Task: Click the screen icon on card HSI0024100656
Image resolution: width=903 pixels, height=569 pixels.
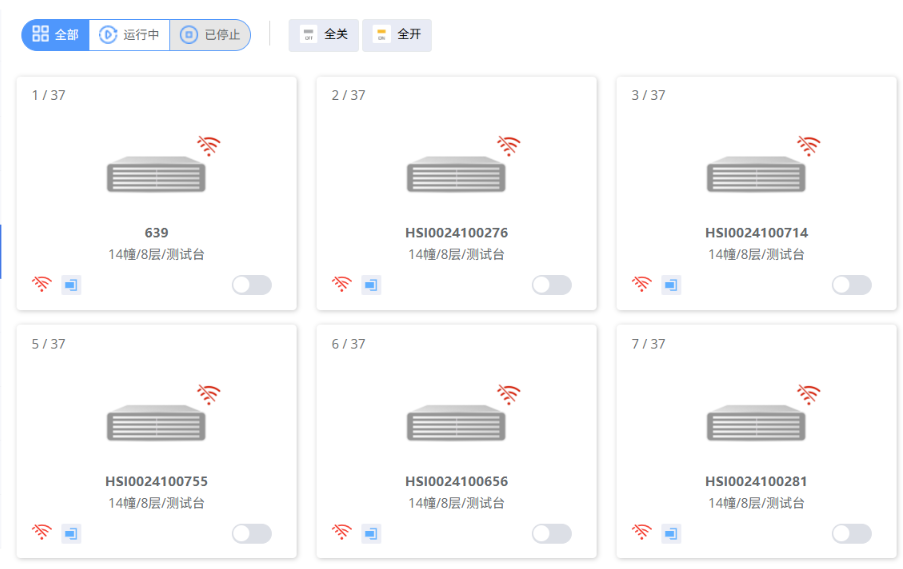Action: click(371, 534)
